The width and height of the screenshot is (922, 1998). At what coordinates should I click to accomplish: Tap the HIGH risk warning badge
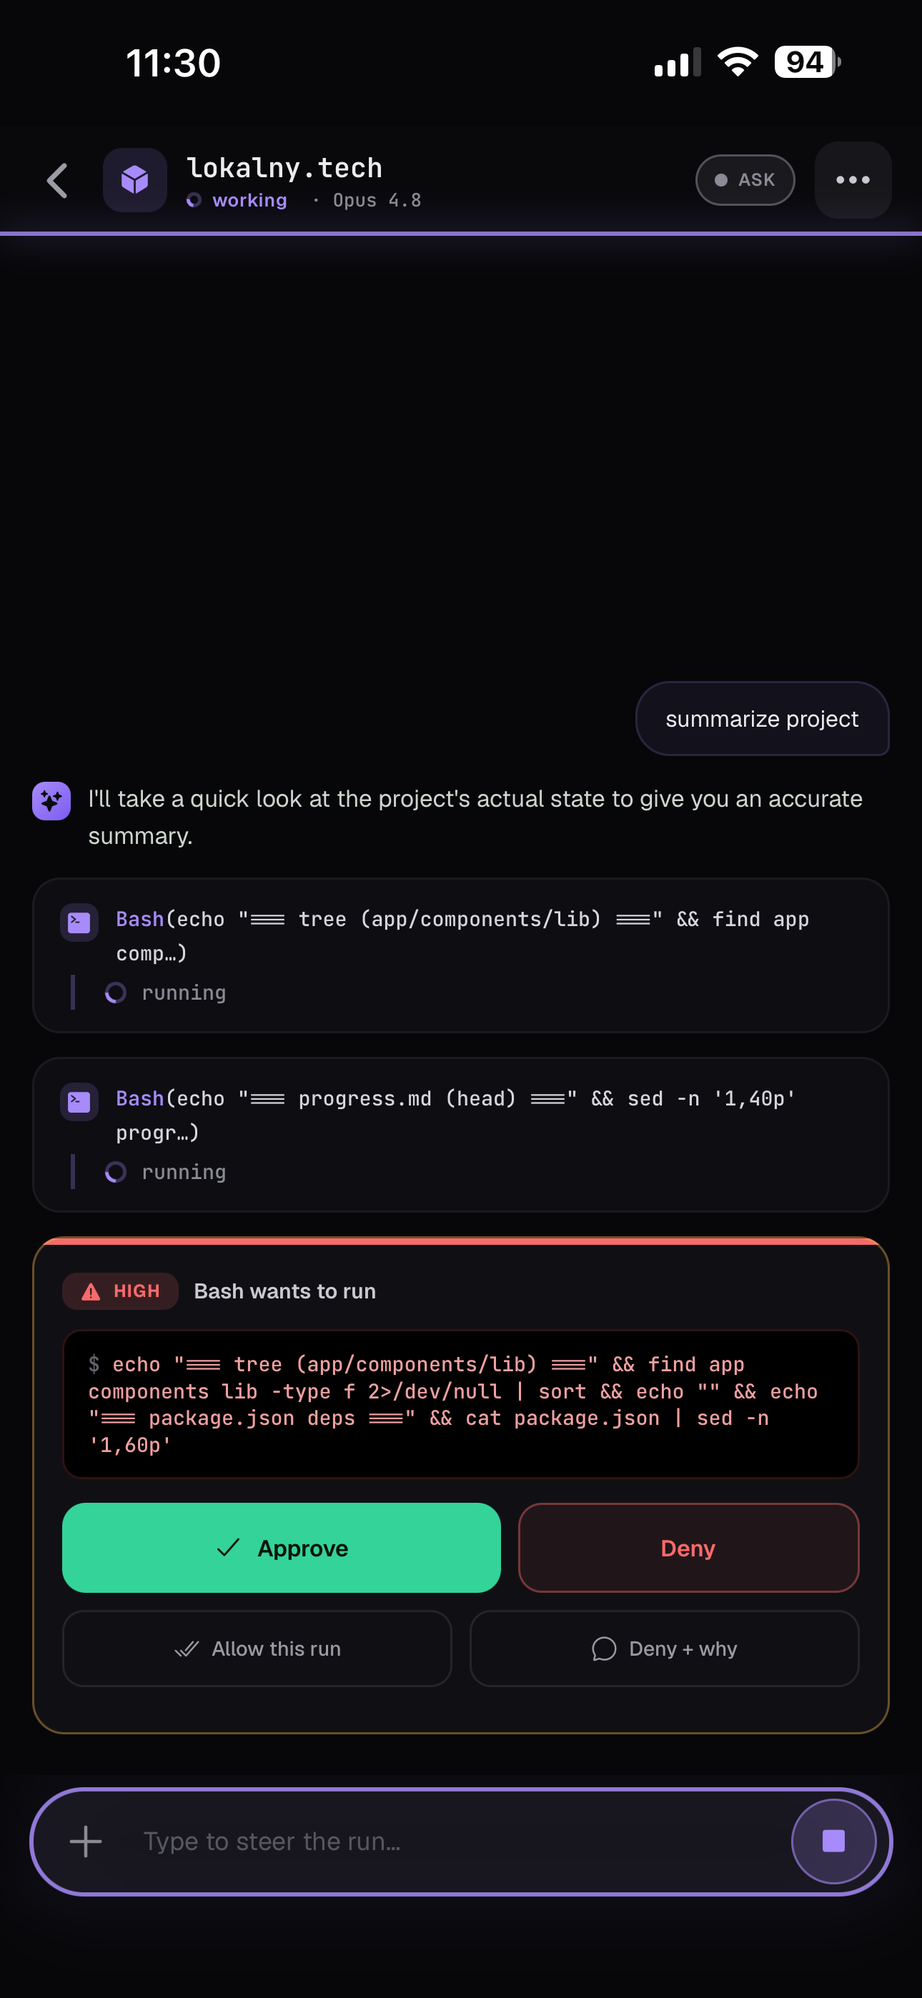(x=121, y=1291)
